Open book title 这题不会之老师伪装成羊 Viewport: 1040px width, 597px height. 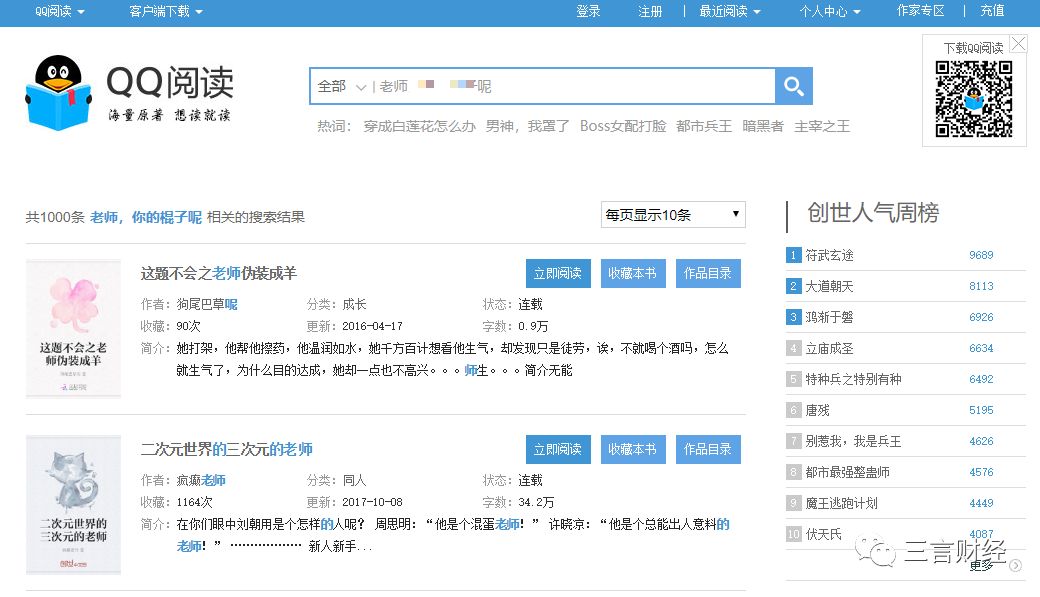(x=218, y=273)
